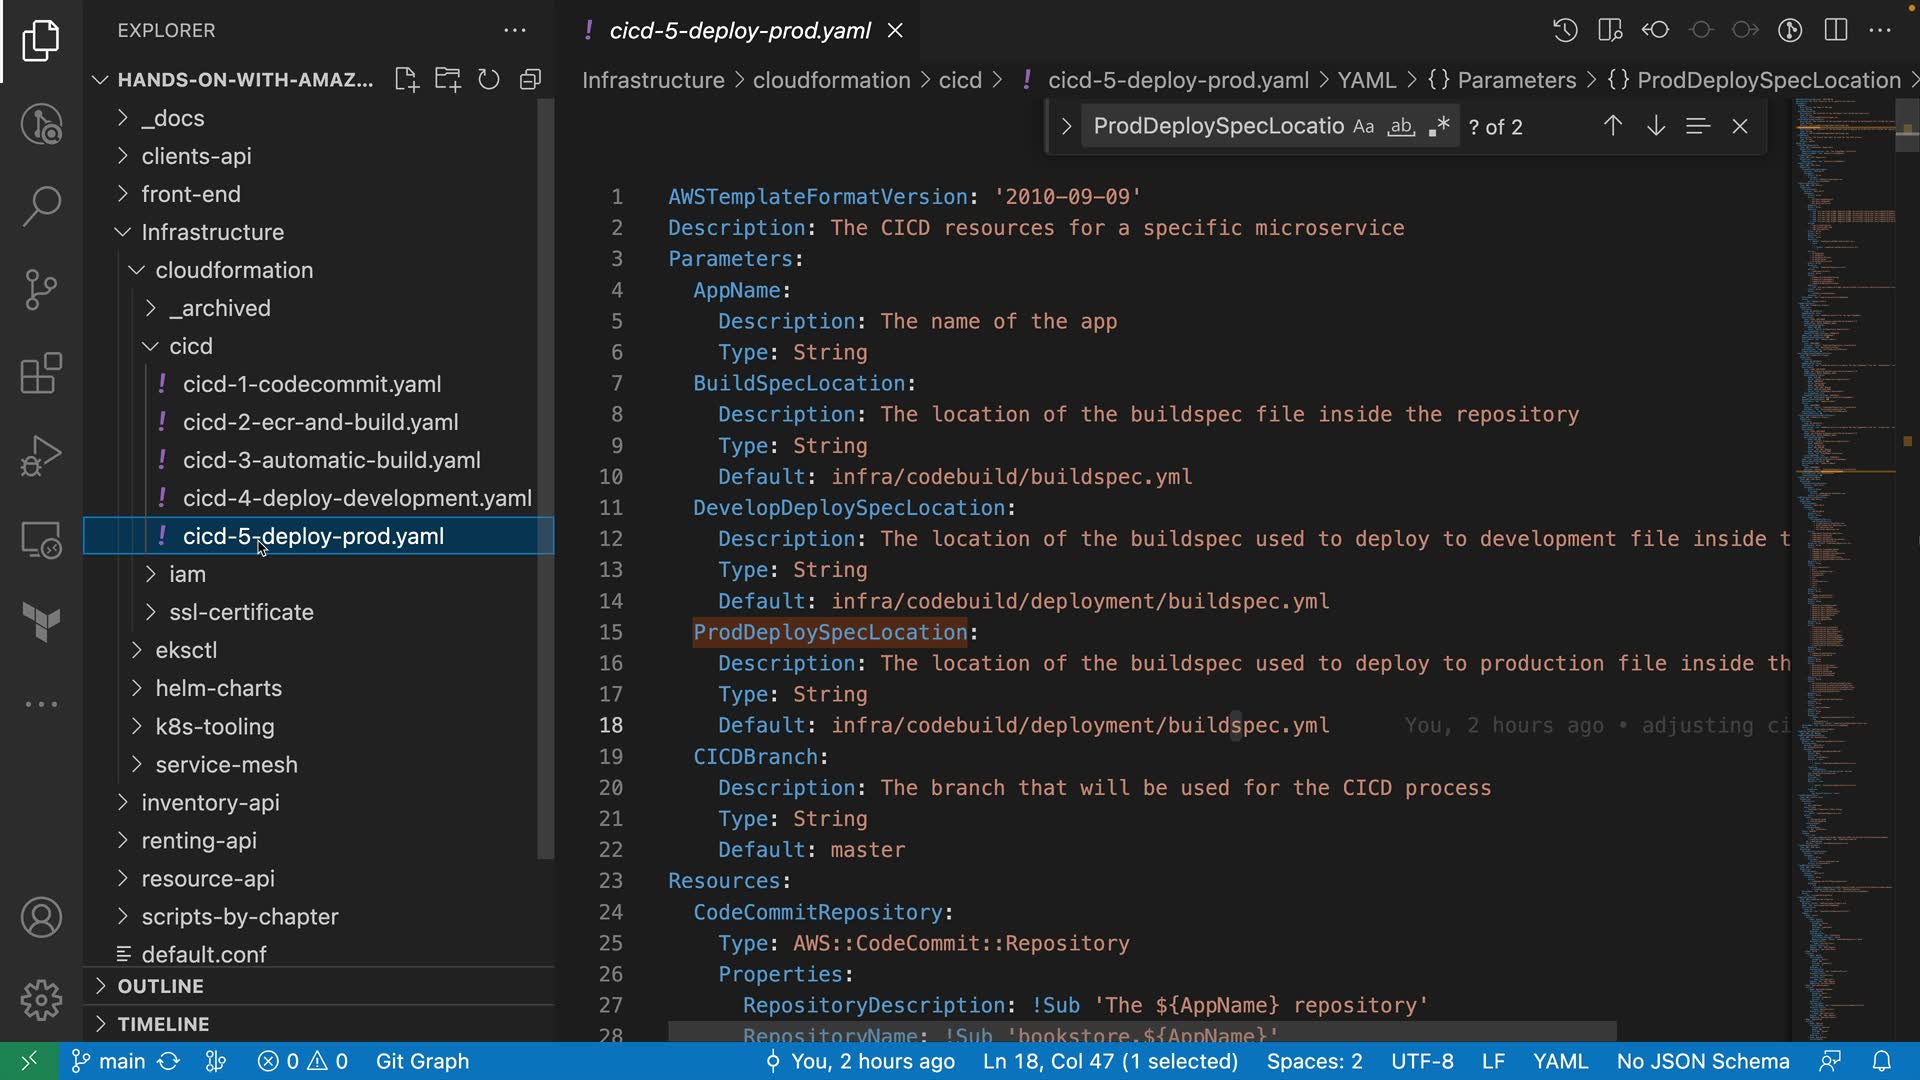The width and height of the screenshot is (1920, 1080).
Task: Split the editor to the right
Action: coord(1835,30)
